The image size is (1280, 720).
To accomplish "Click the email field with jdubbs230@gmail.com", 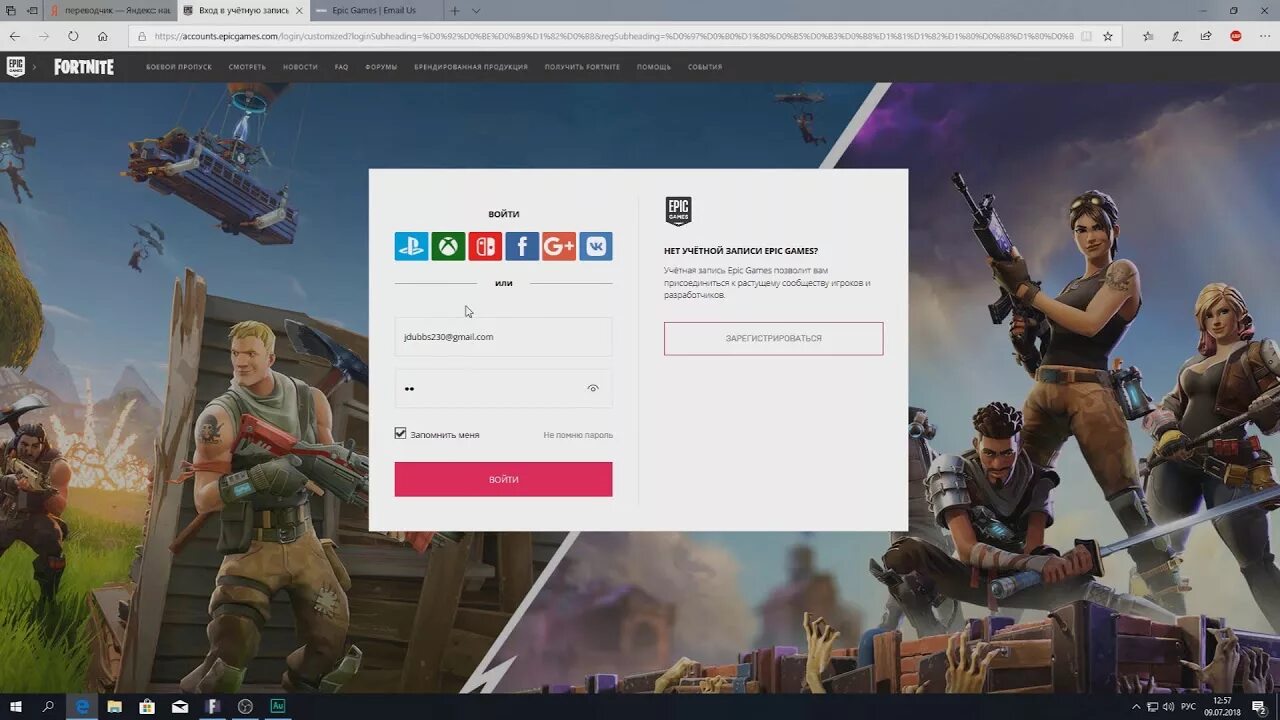I will tap(503, 337).
